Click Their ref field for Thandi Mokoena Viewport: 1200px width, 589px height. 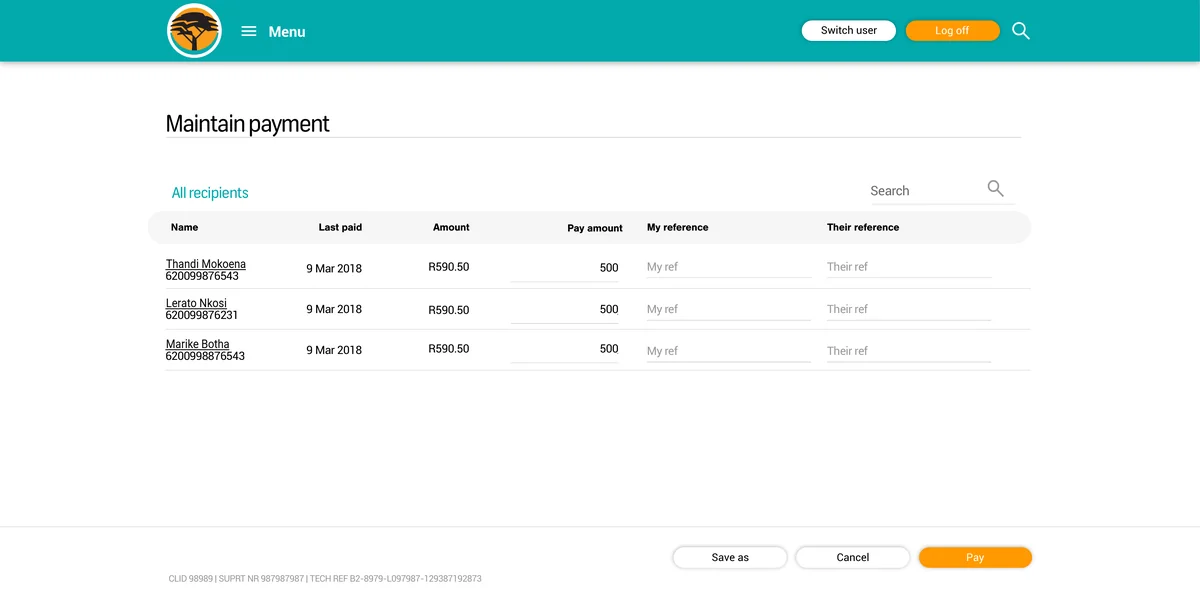click(909, 267)
